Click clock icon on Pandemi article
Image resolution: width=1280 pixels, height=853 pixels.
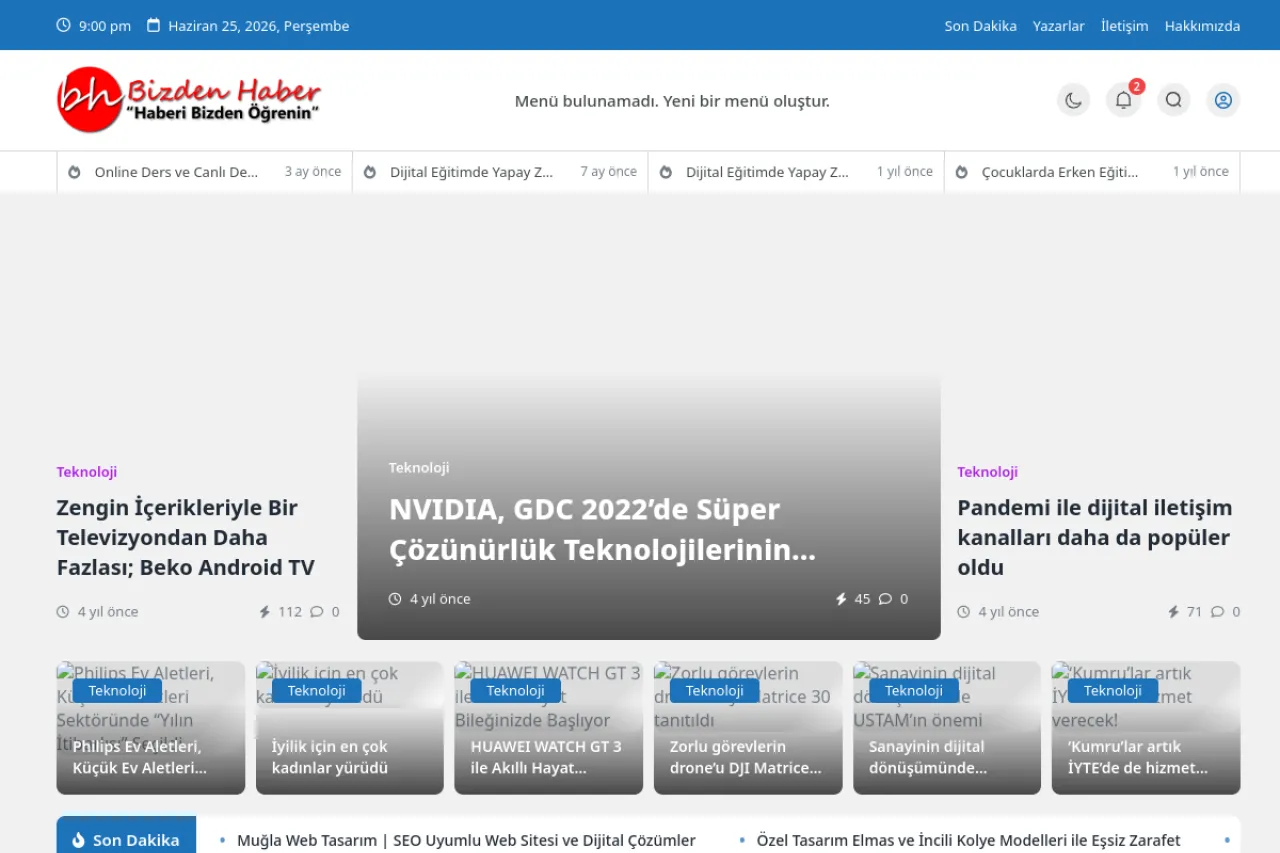[964, 611]
